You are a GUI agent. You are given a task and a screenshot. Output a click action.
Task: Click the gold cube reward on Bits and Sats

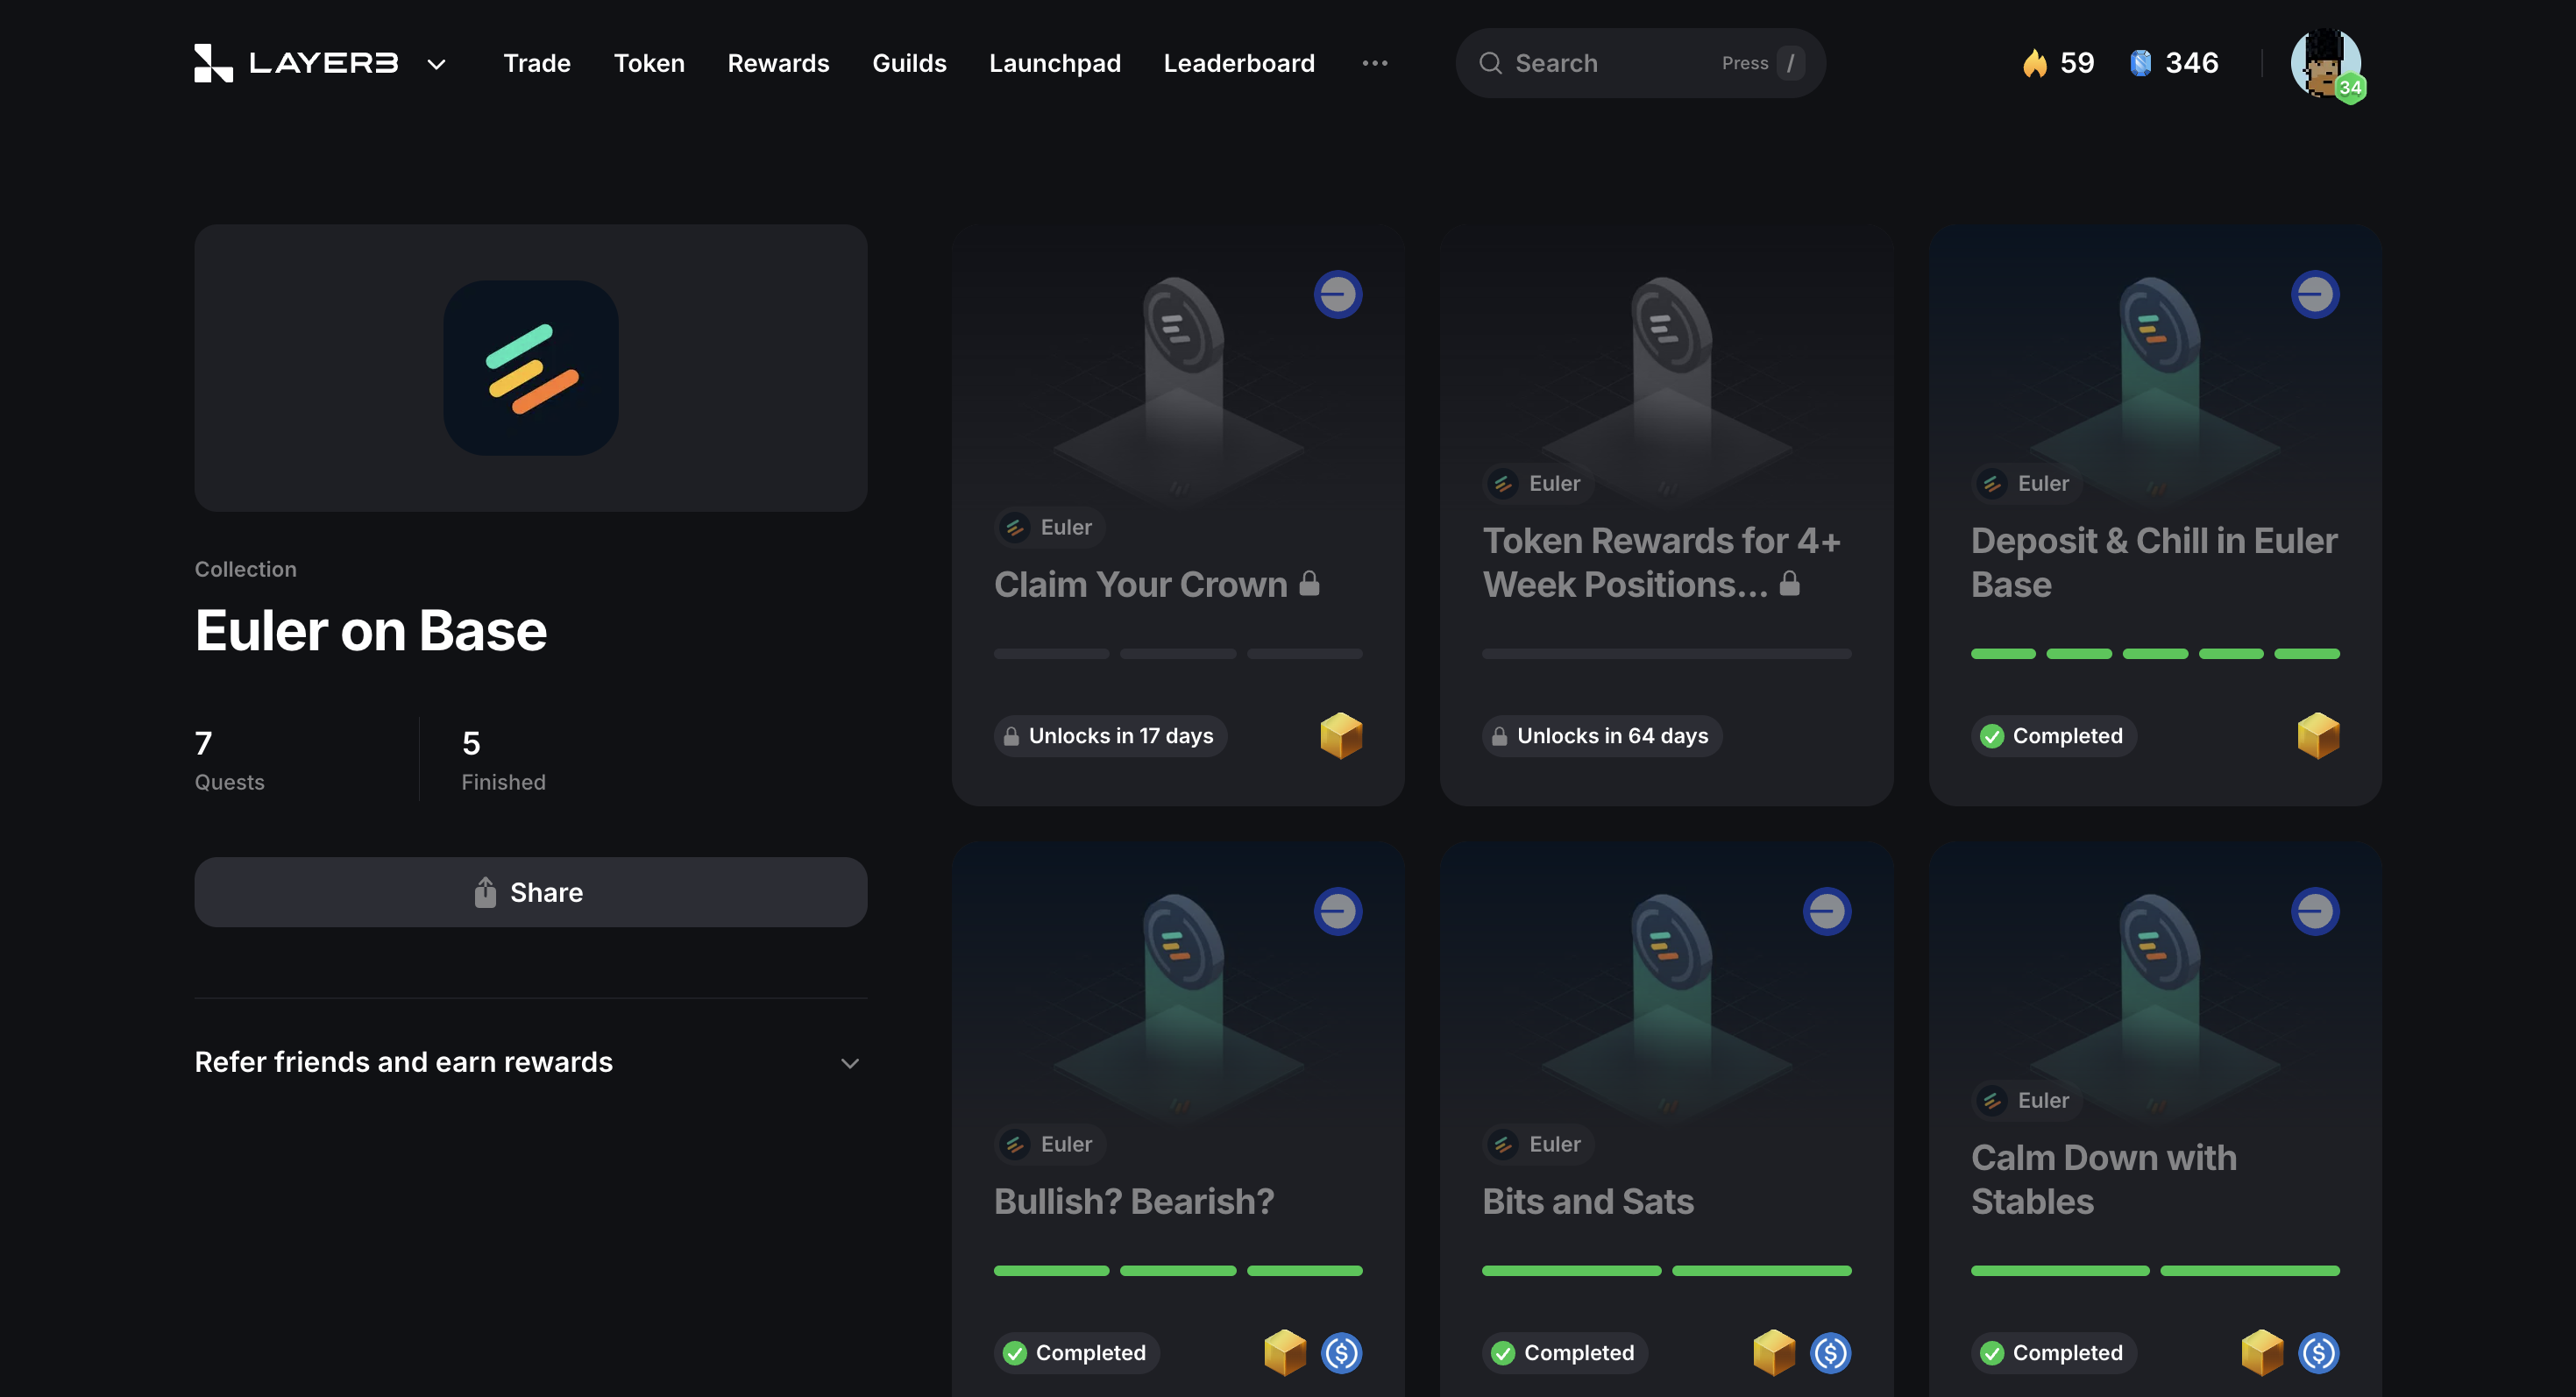[1774, 1353]
